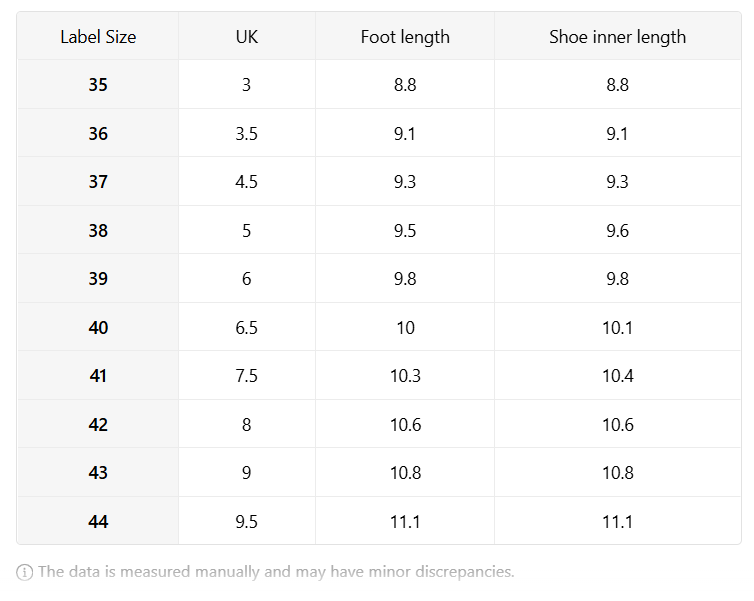Select label size 44 cell
Screen dimensions: 754x601
tap(98, 521)
